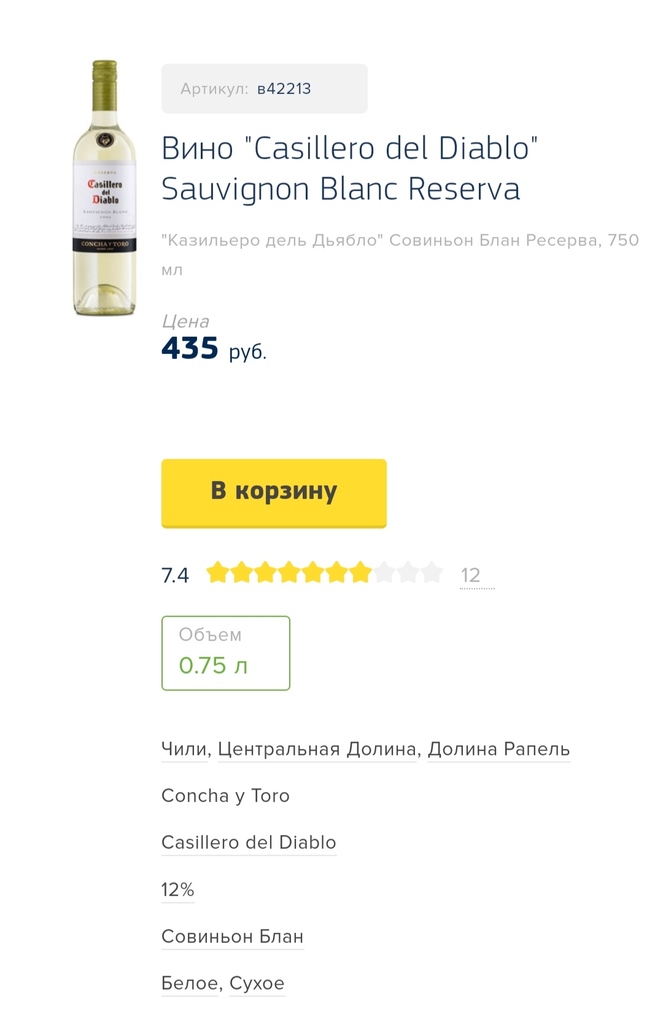The image size is (663, 1024).
Task: Select the 0.75 л volume option
Action: click(225, 653)
